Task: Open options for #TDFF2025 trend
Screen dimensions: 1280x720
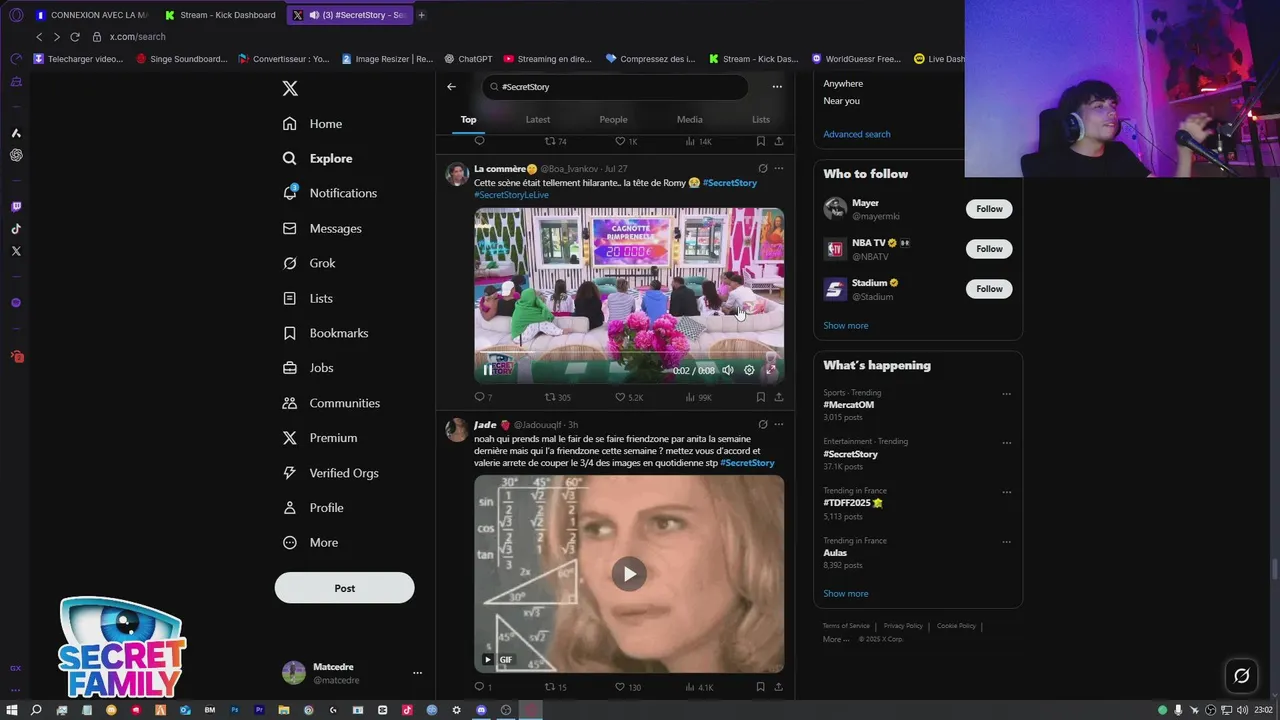Action: 1006,492
